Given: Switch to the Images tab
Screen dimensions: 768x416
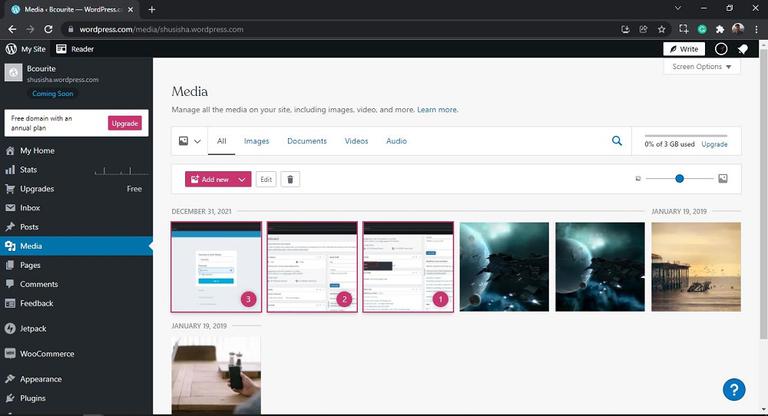Looking at the screenshot, I should pyautogui.click(x=257, y=141).
